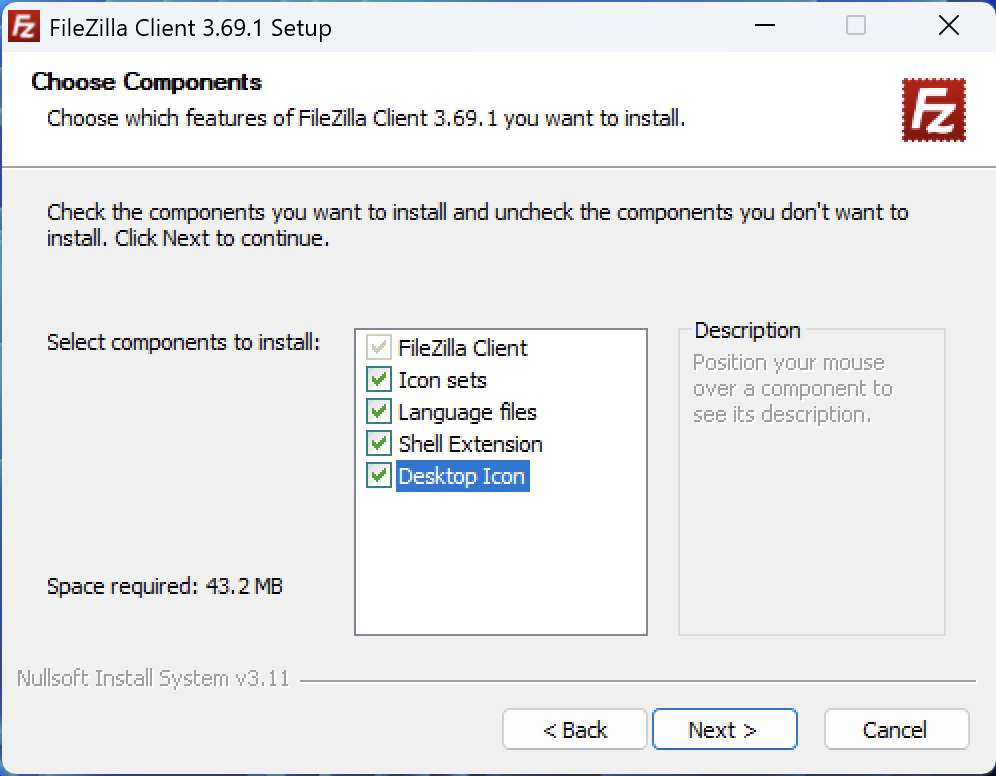The height and width of the screenshot is (776, 996).
Task: Select the FileZilla Client component label
Action: [462, 348]
